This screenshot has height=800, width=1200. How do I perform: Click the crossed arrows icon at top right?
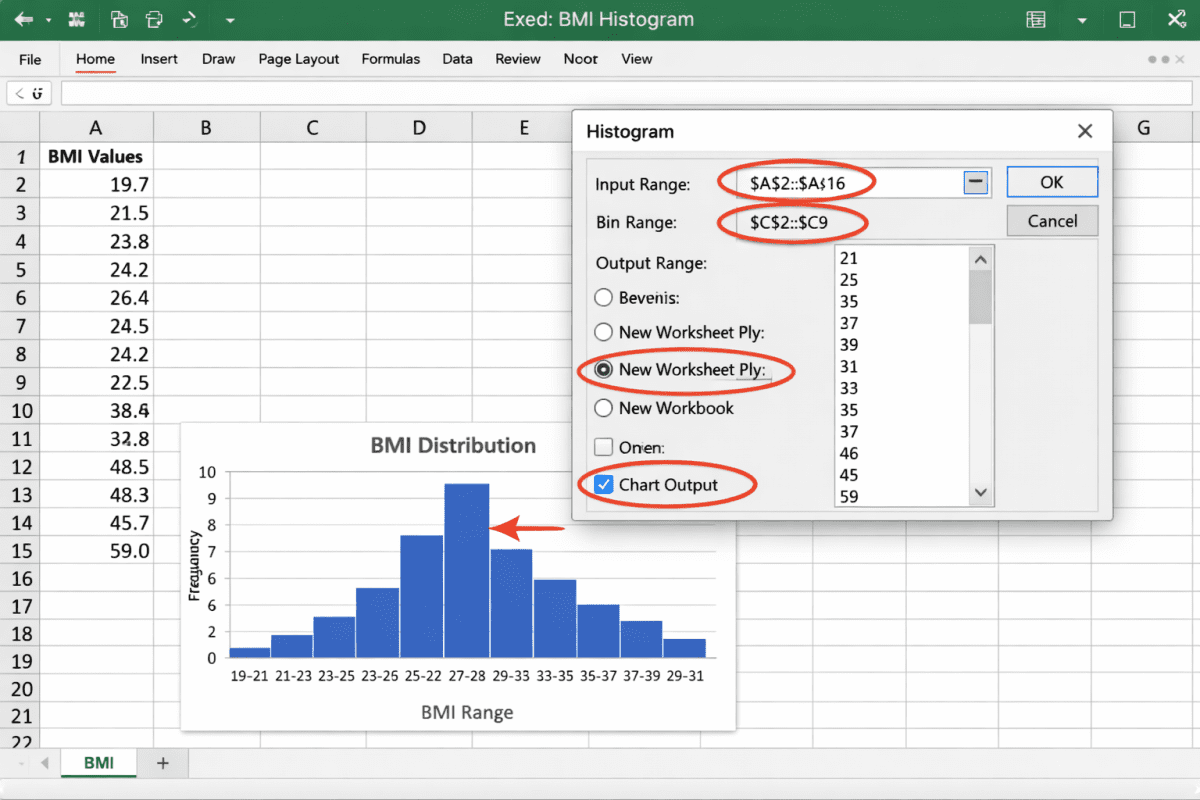pyautogui.click(x=1178, y=20)
